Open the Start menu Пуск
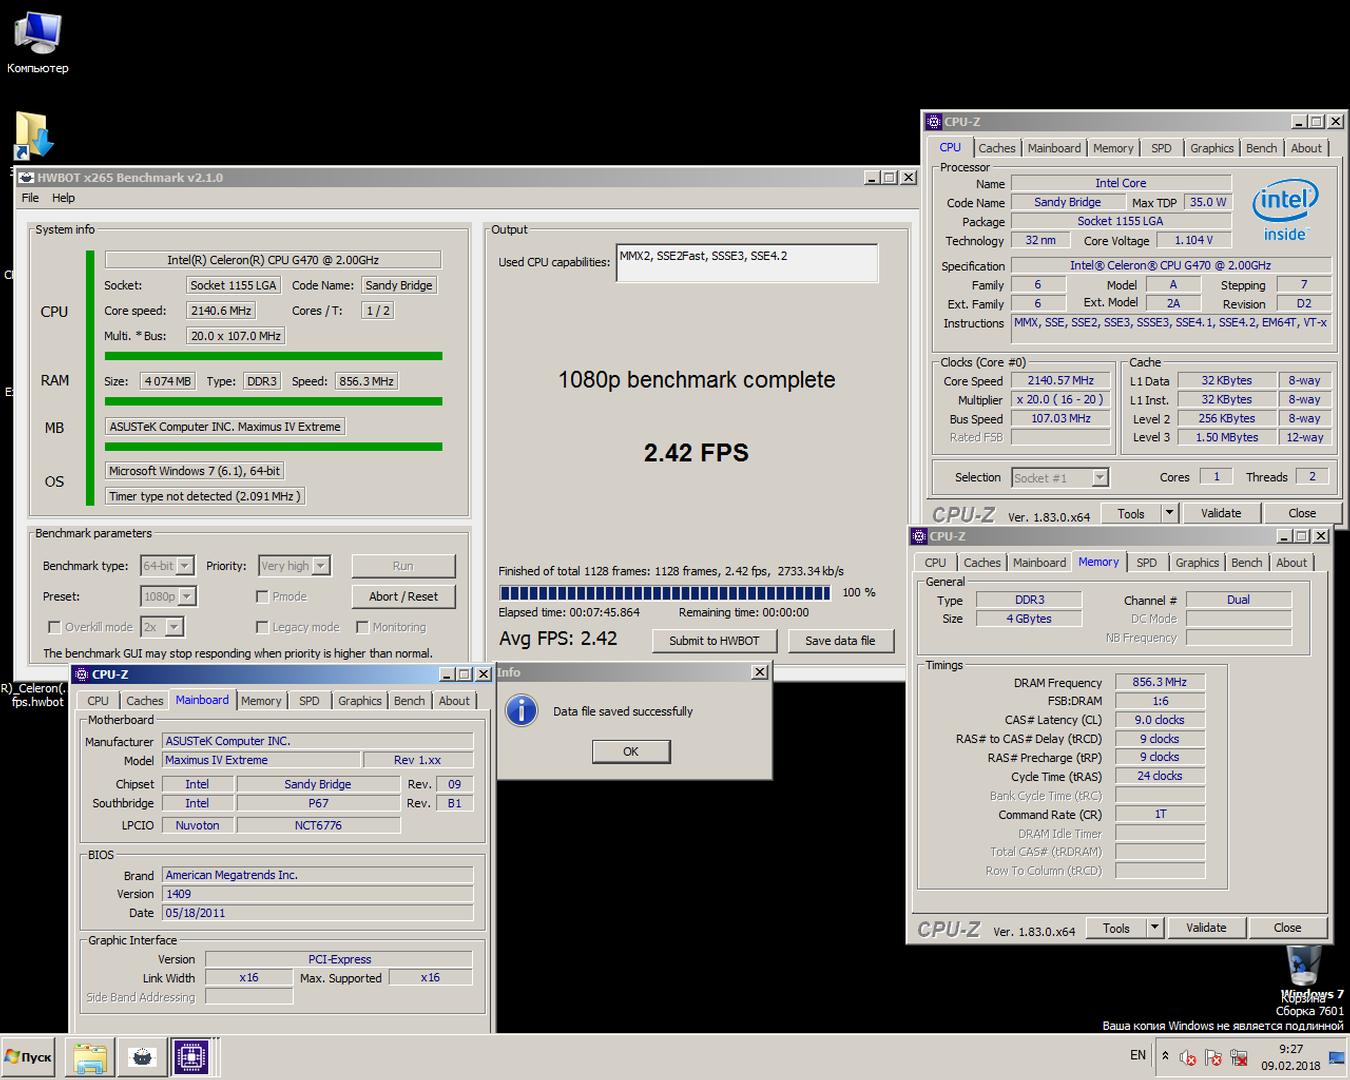Viewport: 1350px width, 1080px height. [29, 1057]
